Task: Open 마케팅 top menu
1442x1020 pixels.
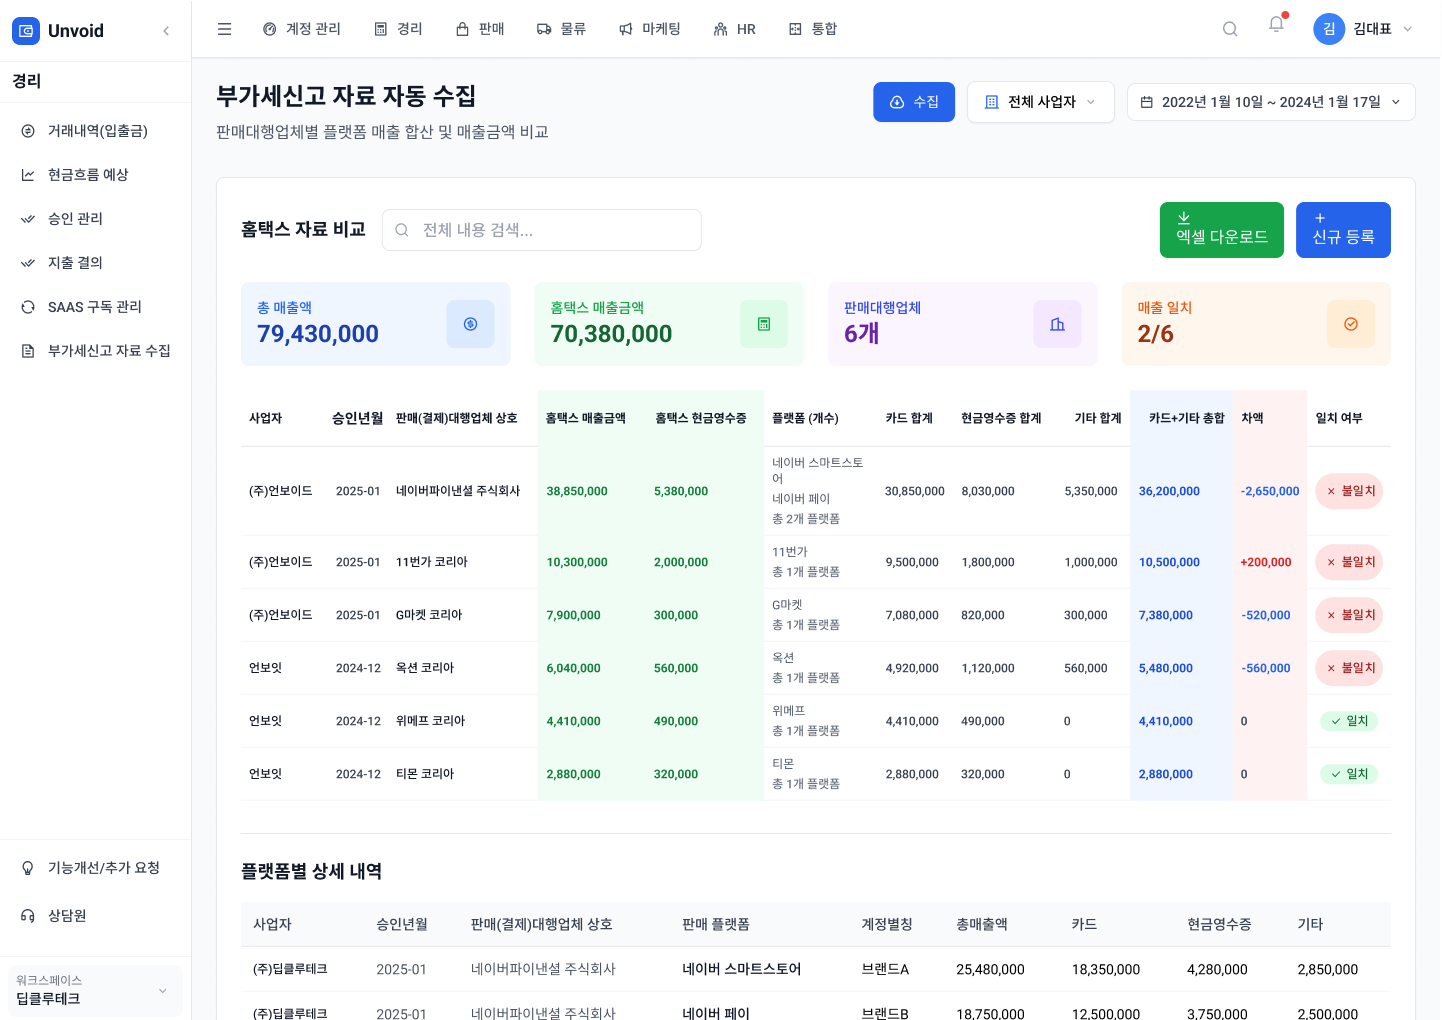Action: (649, 29)
